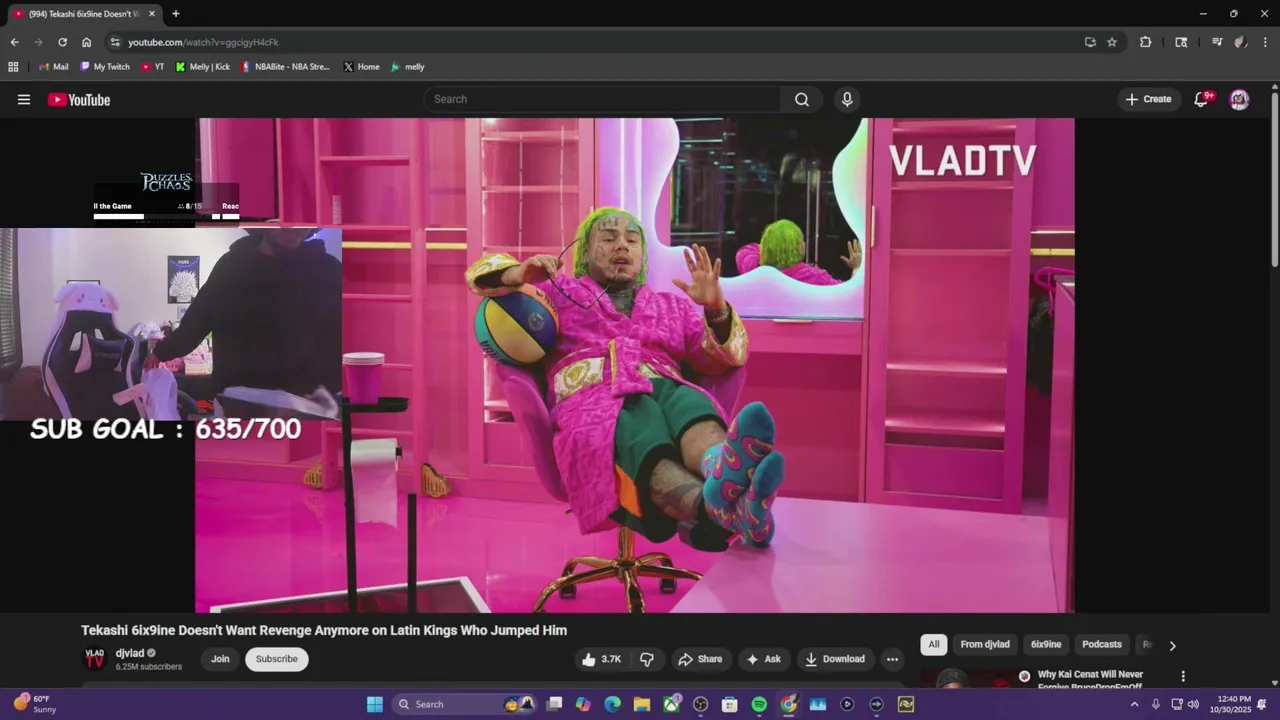Open Chrome three-dot menu
Screen dimensions: 1280x720
(1265, 42)
